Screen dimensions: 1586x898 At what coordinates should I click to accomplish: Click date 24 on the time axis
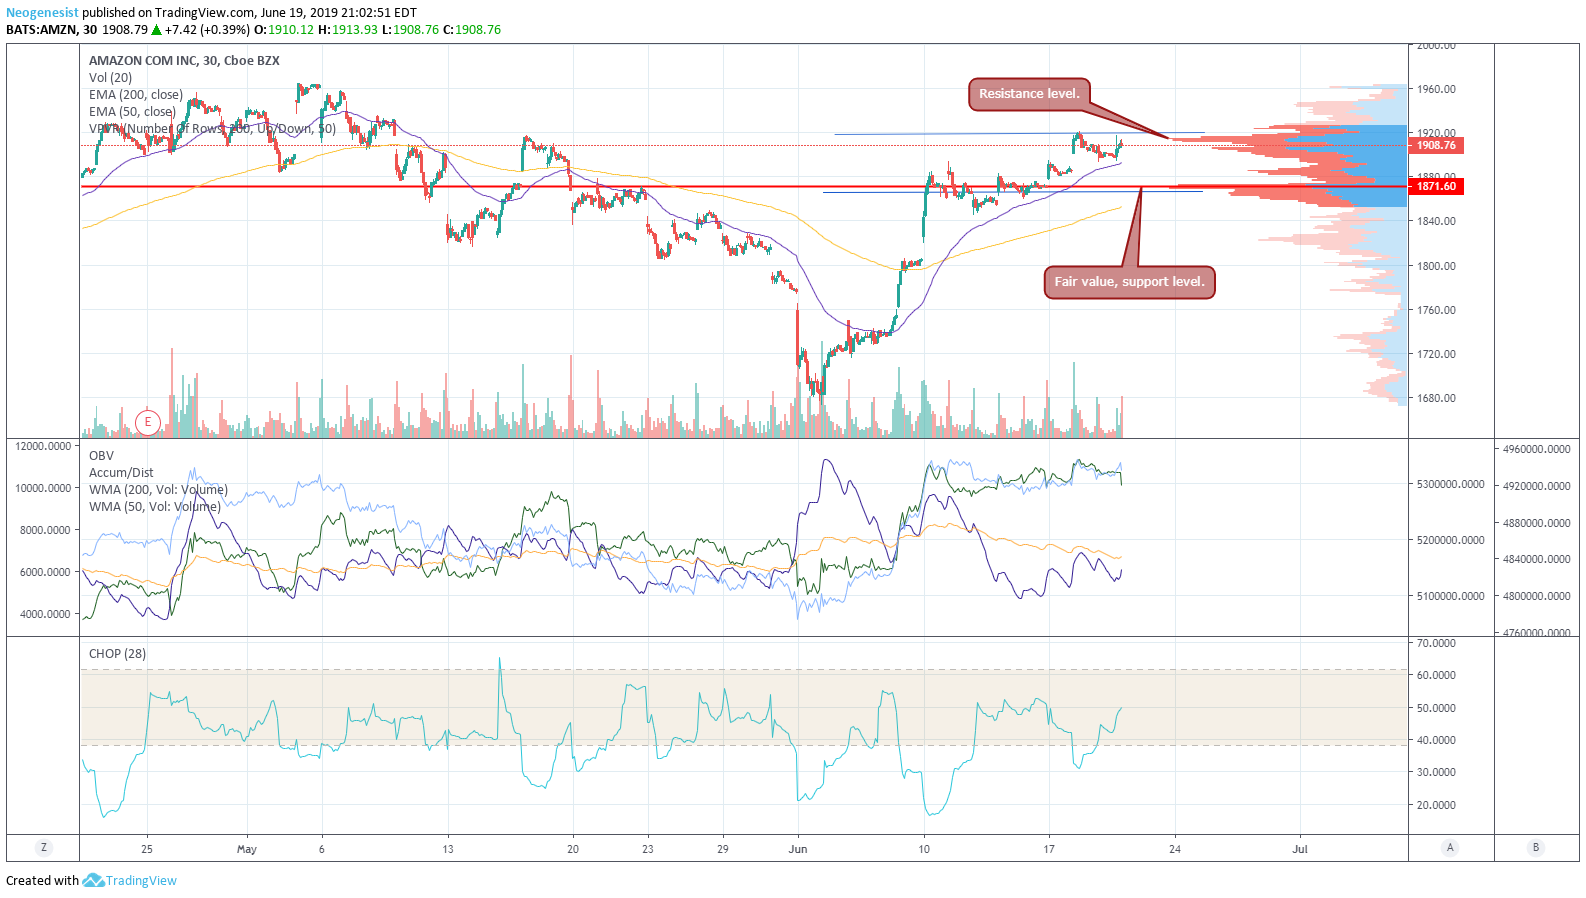(x=1175, y=849)
